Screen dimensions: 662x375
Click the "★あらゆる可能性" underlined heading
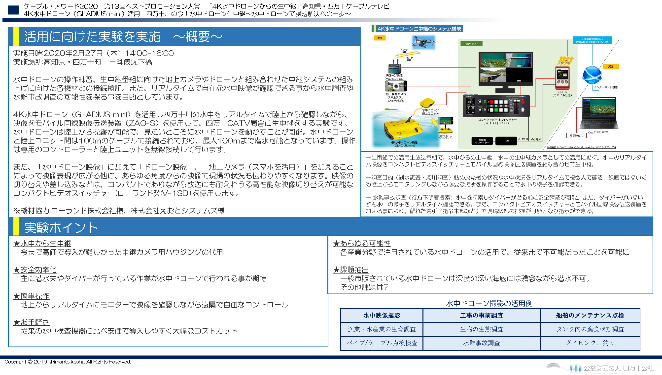tap(362, 244)
